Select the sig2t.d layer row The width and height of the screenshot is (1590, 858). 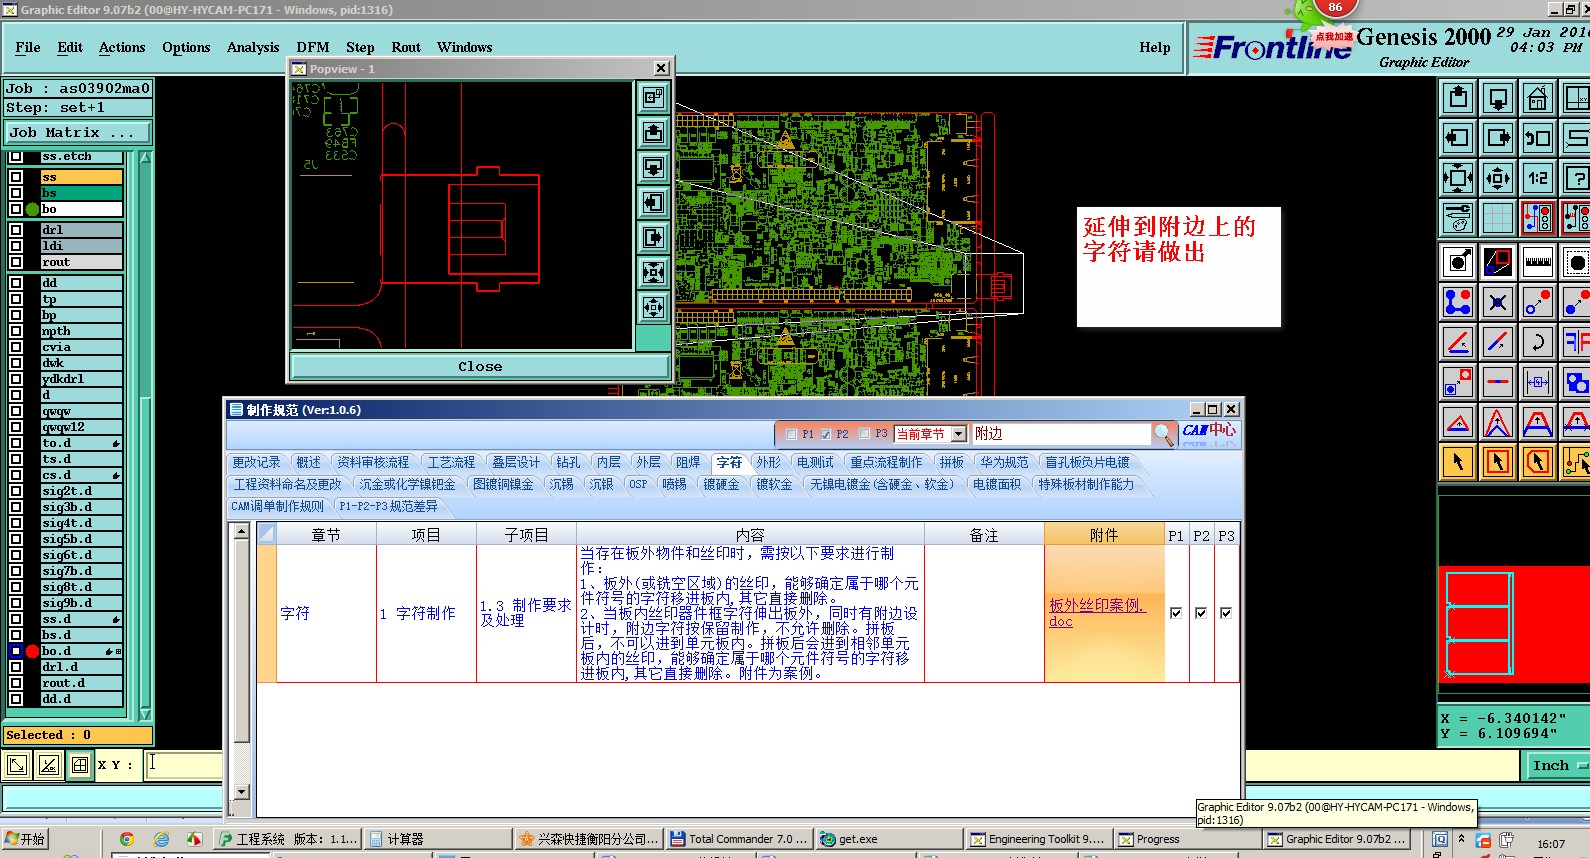click(x=81, y=491)
